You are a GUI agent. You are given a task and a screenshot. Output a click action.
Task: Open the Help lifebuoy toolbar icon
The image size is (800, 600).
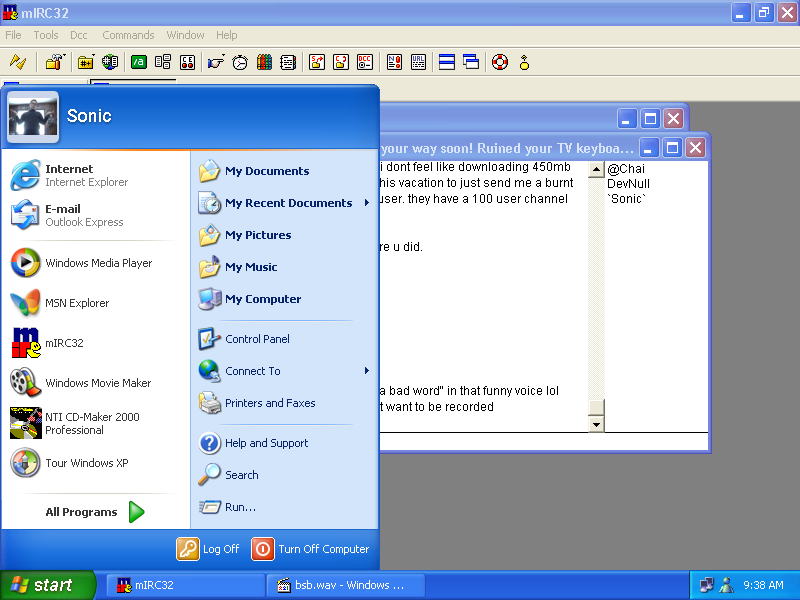click(500, 62)
